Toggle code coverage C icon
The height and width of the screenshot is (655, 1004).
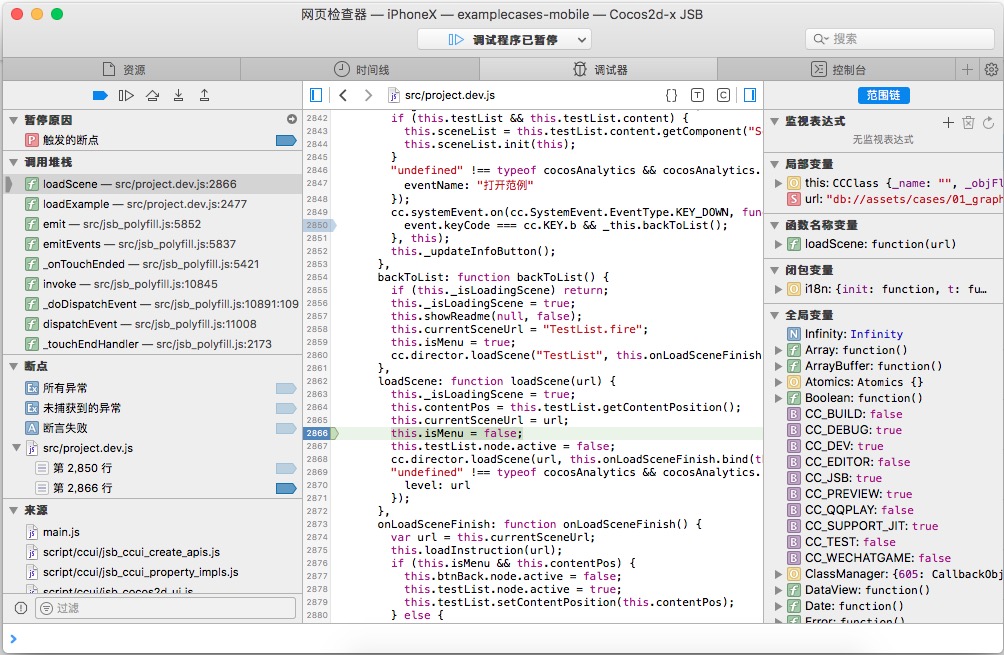(x=724, y=95)
